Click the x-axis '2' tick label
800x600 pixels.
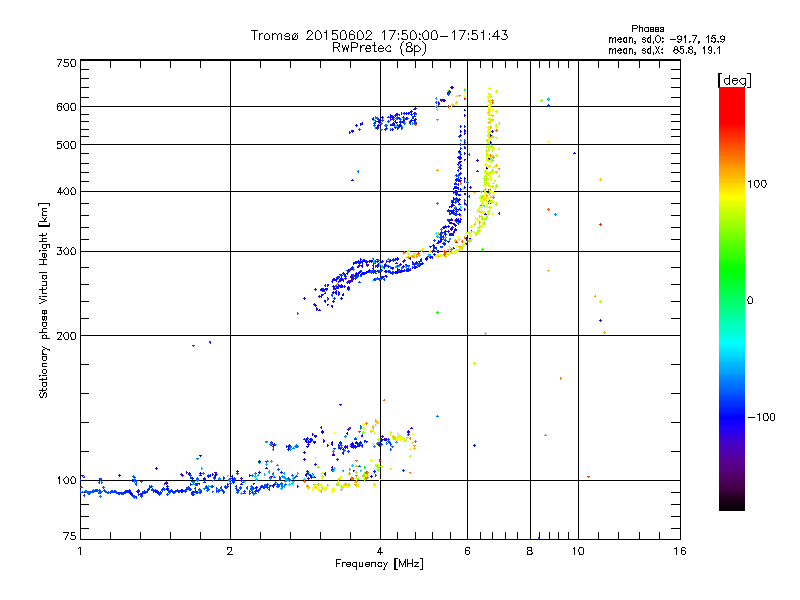[230, 551]
